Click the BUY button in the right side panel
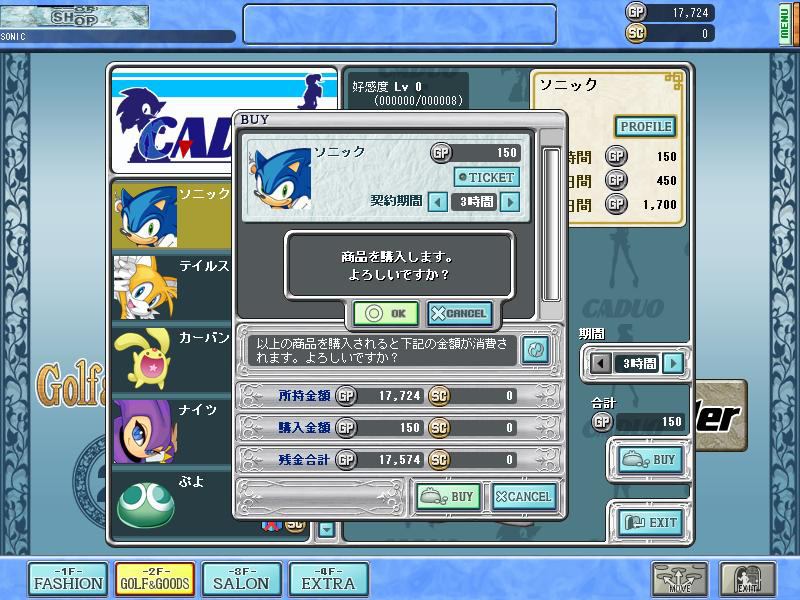 [650, 460]
